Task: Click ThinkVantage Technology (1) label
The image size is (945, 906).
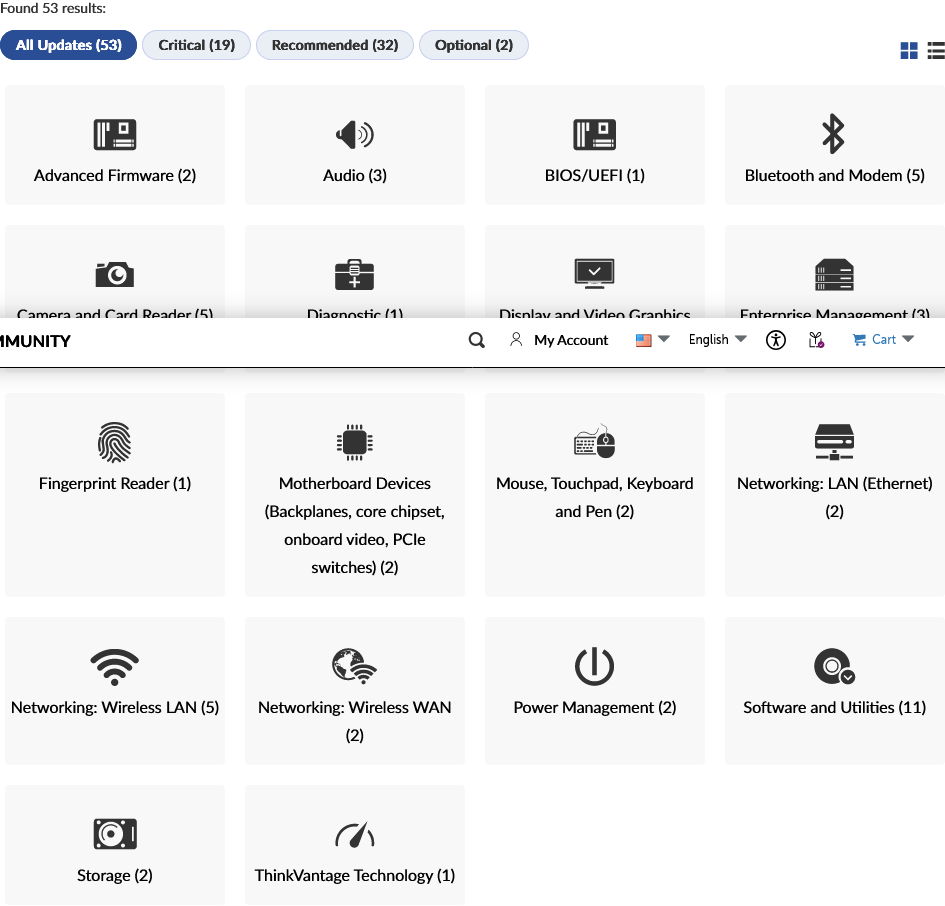Action: 354,875
